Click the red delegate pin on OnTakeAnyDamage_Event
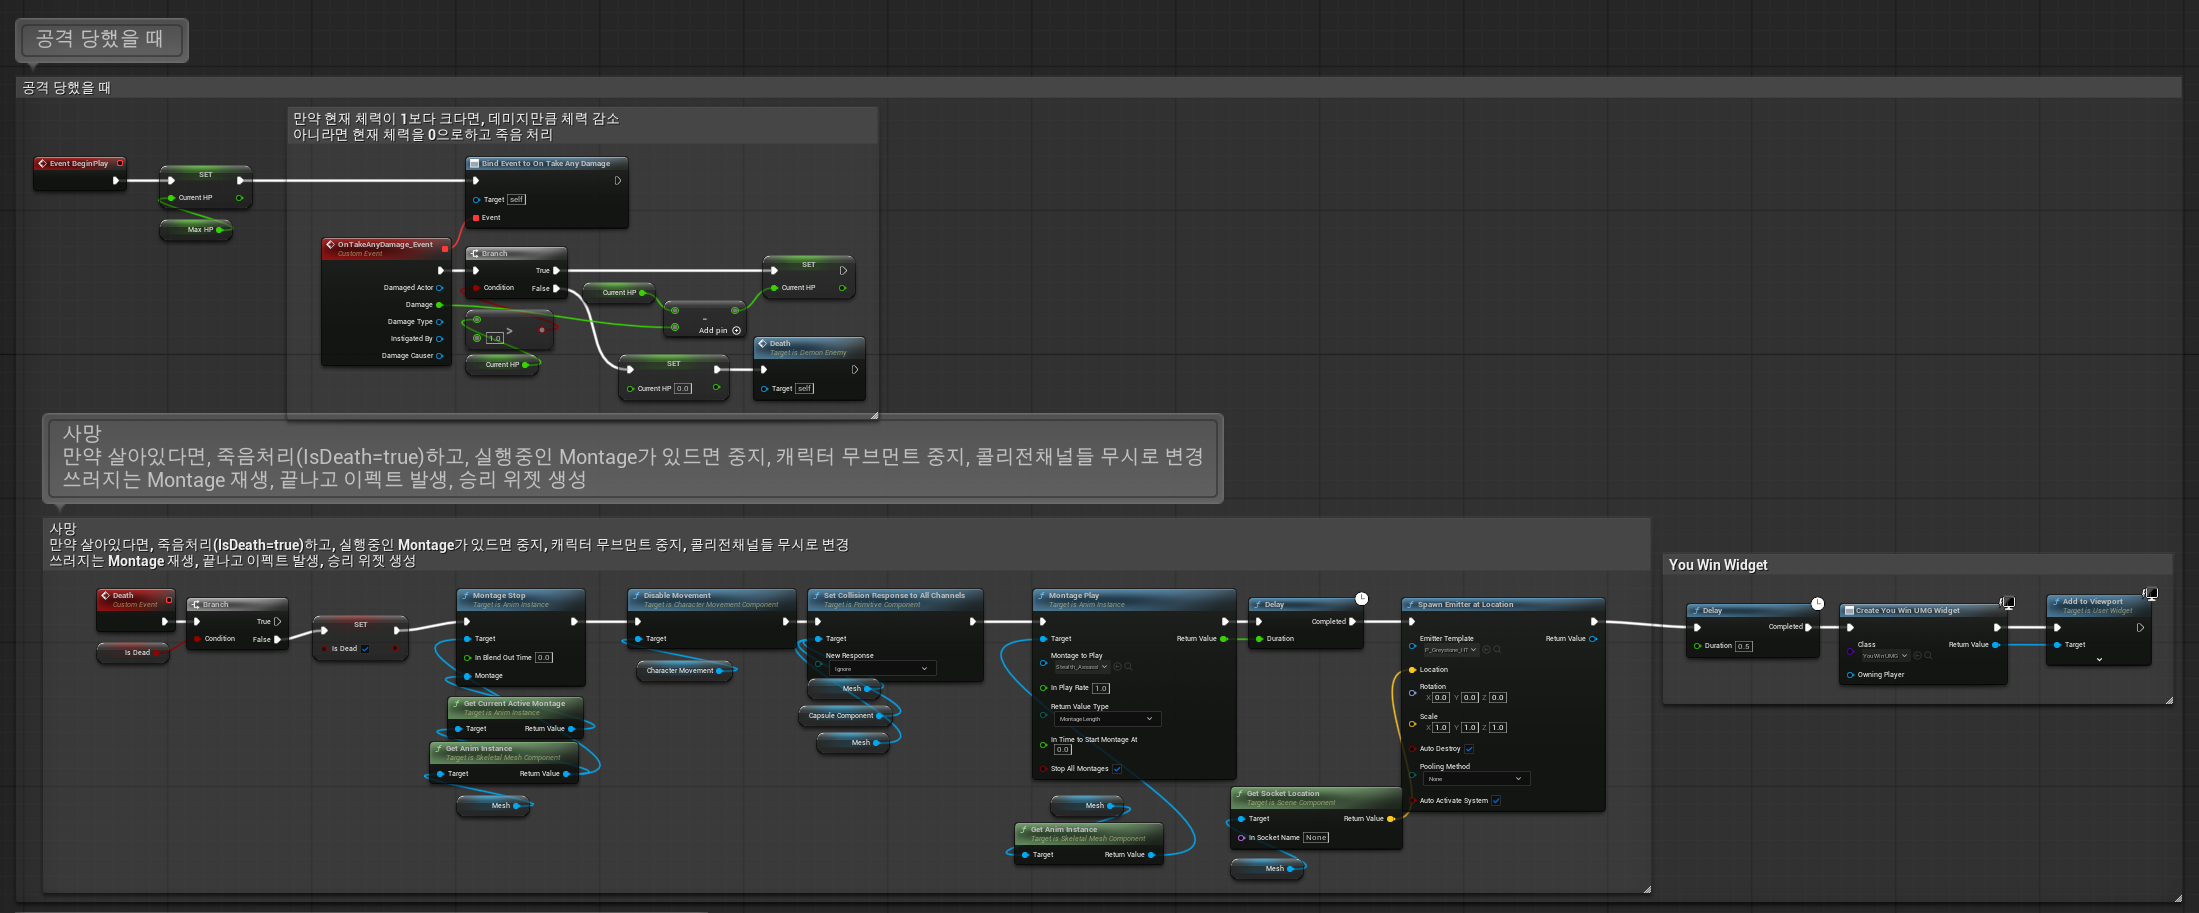The image size is (2199, 913). tap(445, 247)
